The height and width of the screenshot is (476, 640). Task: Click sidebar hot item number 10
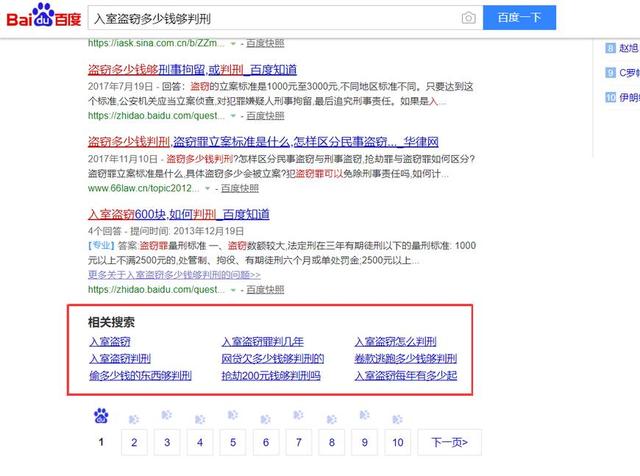tap(622, 98)
